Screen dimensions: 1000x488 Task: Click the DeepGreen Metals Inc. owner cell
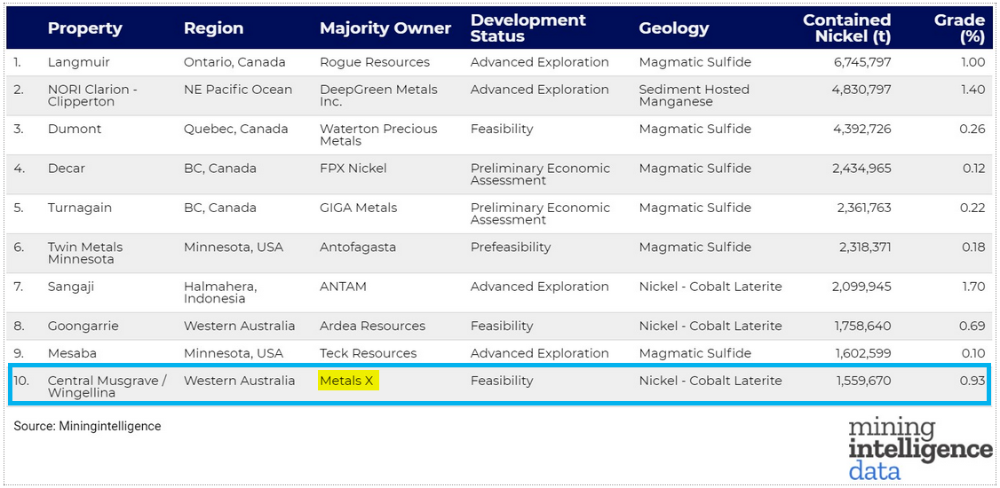[x=378, y=95]
